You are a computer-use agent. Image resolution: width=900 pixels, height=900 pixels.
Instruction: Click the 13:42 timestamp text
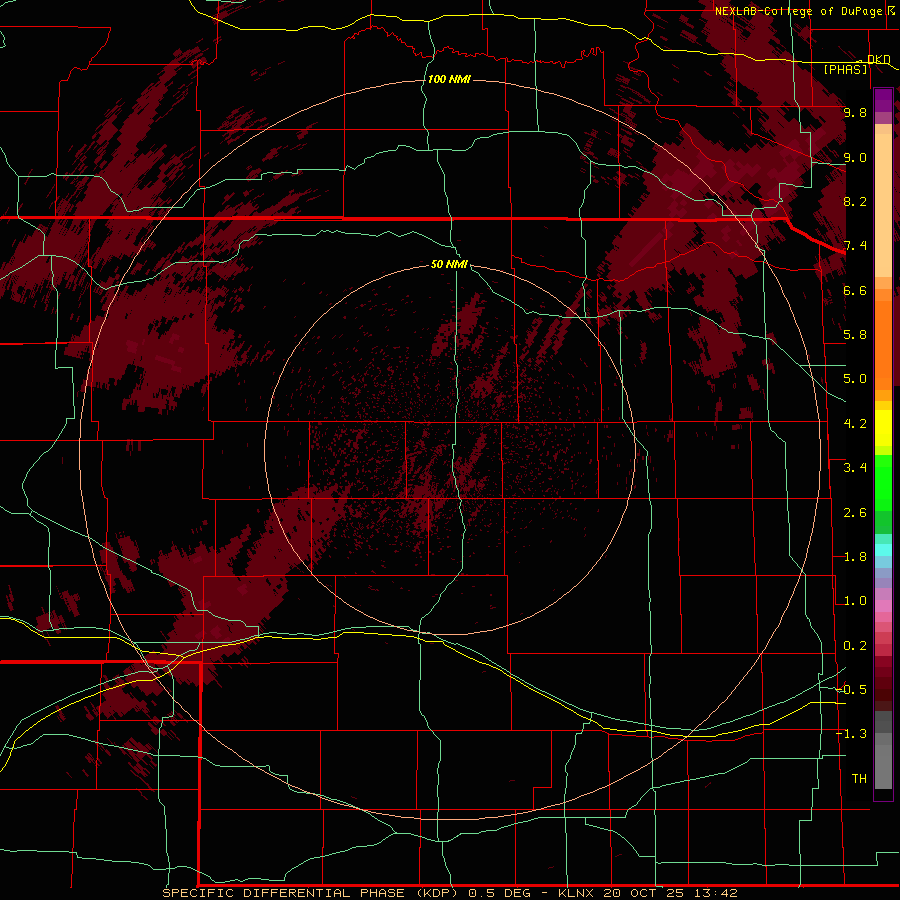pyautogui.click(x=715, y=893)
